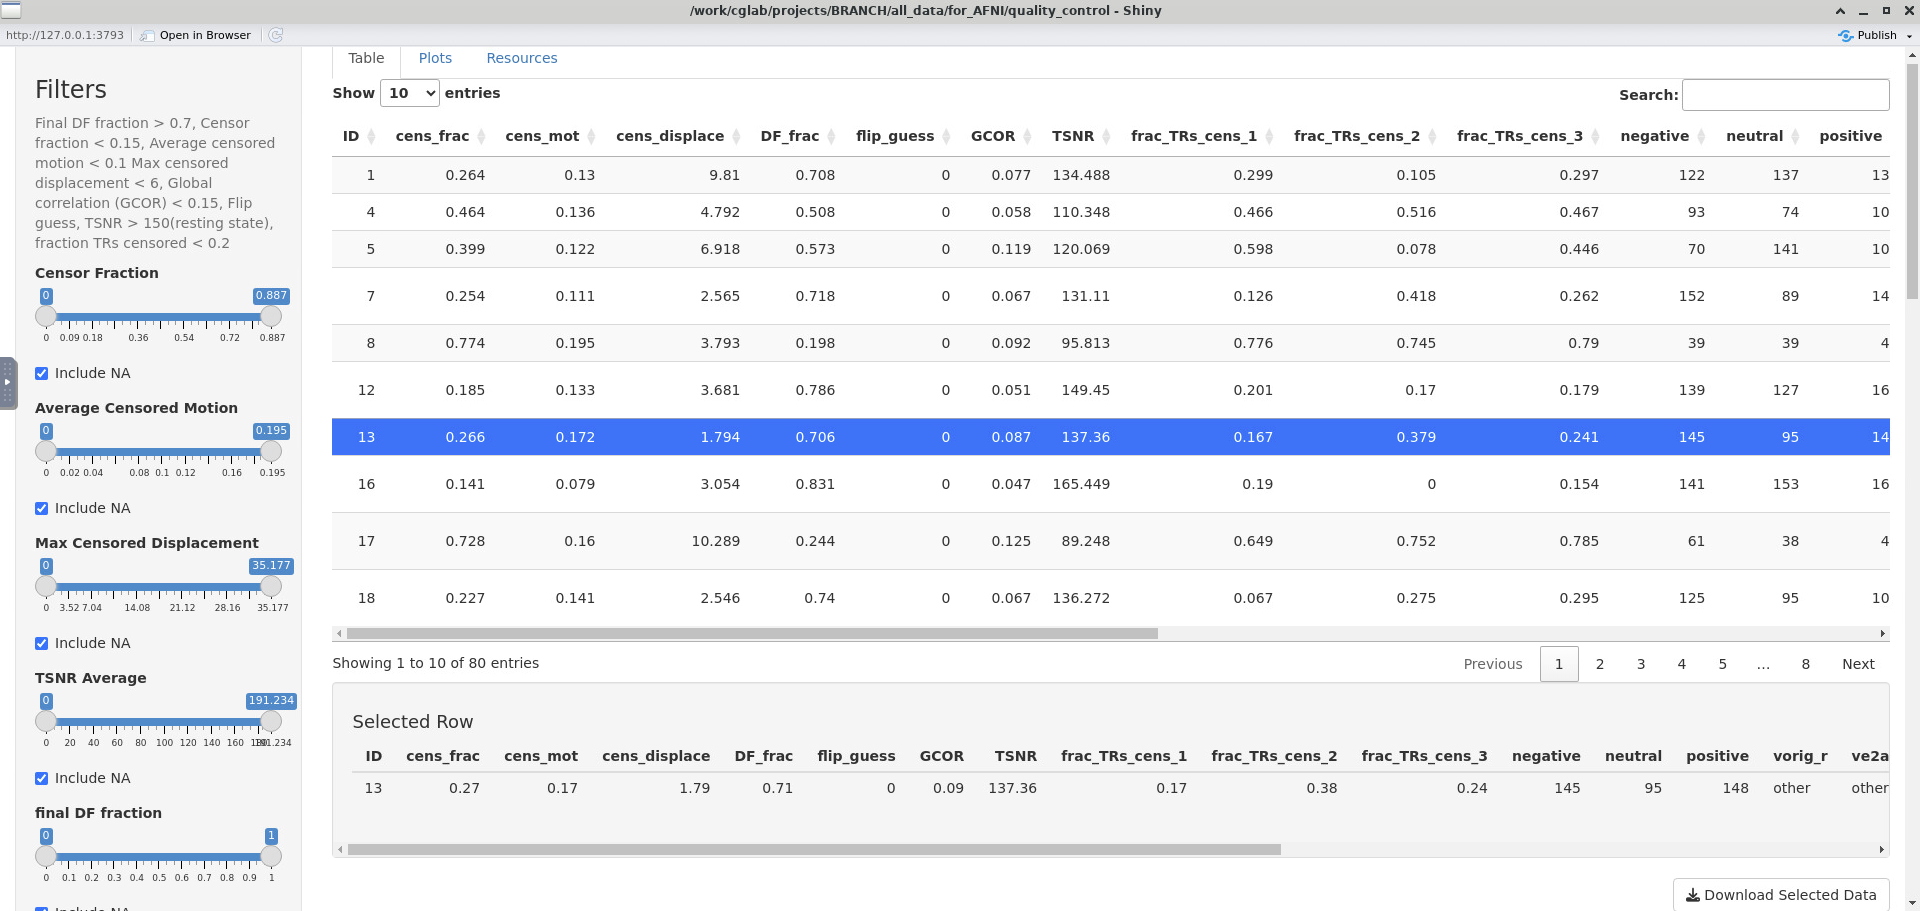The image size is (1920, 911).
Task: Click in the Search input field
Action: (x=1785, y=95)
